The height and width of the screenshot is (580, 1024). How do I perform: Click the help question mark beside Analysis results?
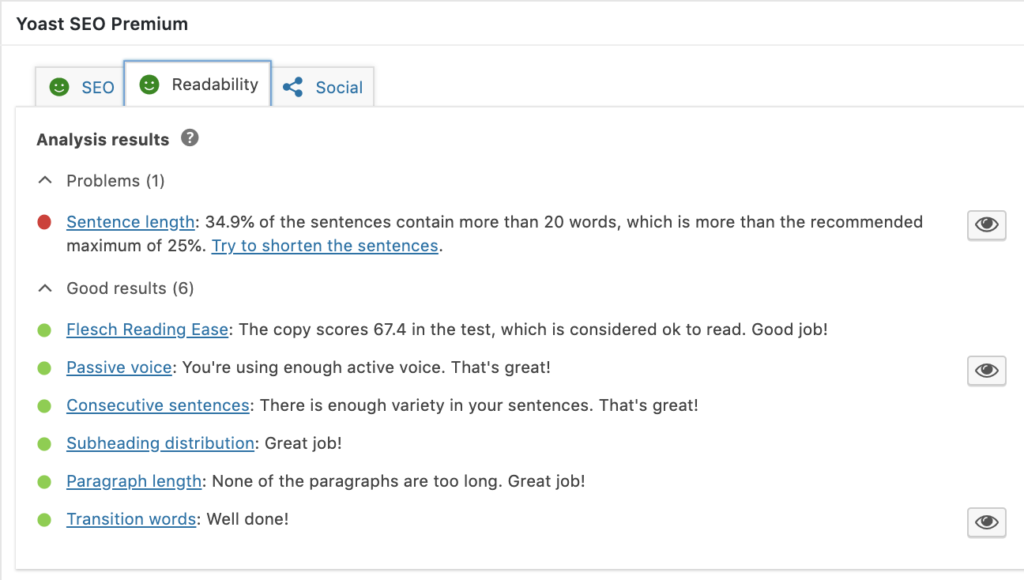click(189, 138)
